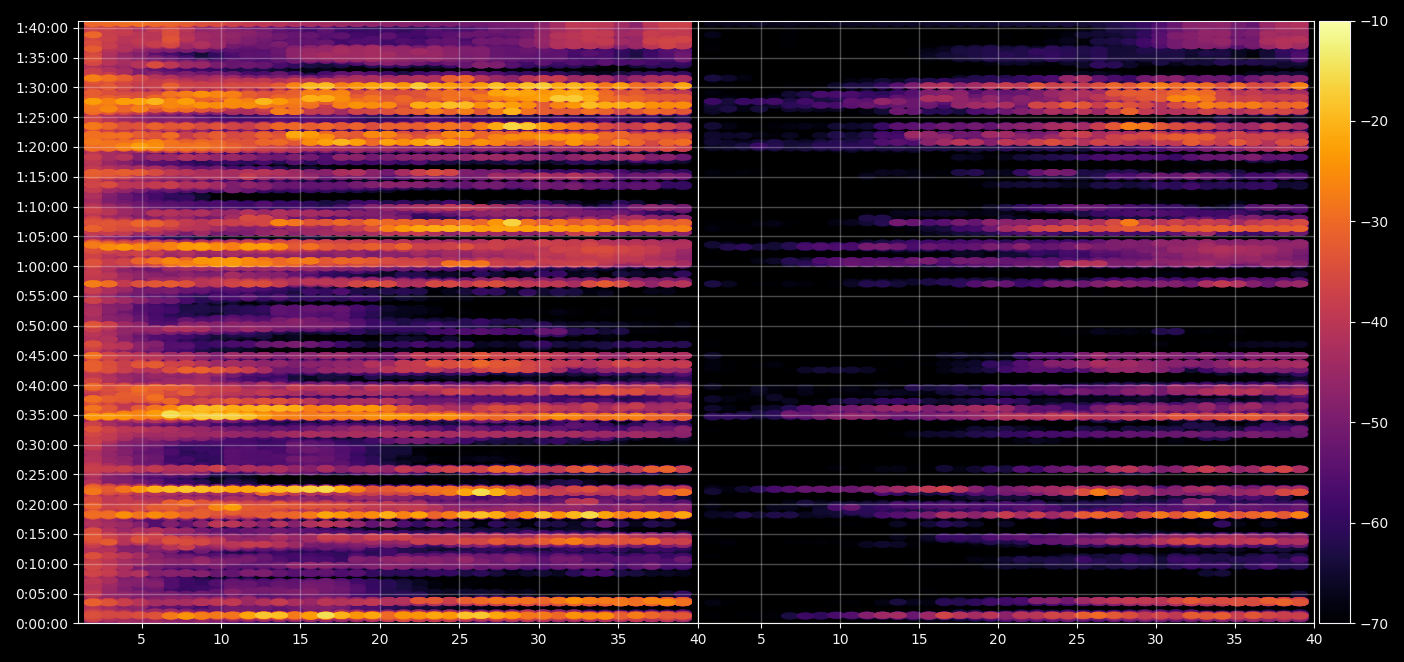This screenshot has width=1404, height=662.
Task: Click the "0:55:00" y-axis label
Action: [42, 296]
